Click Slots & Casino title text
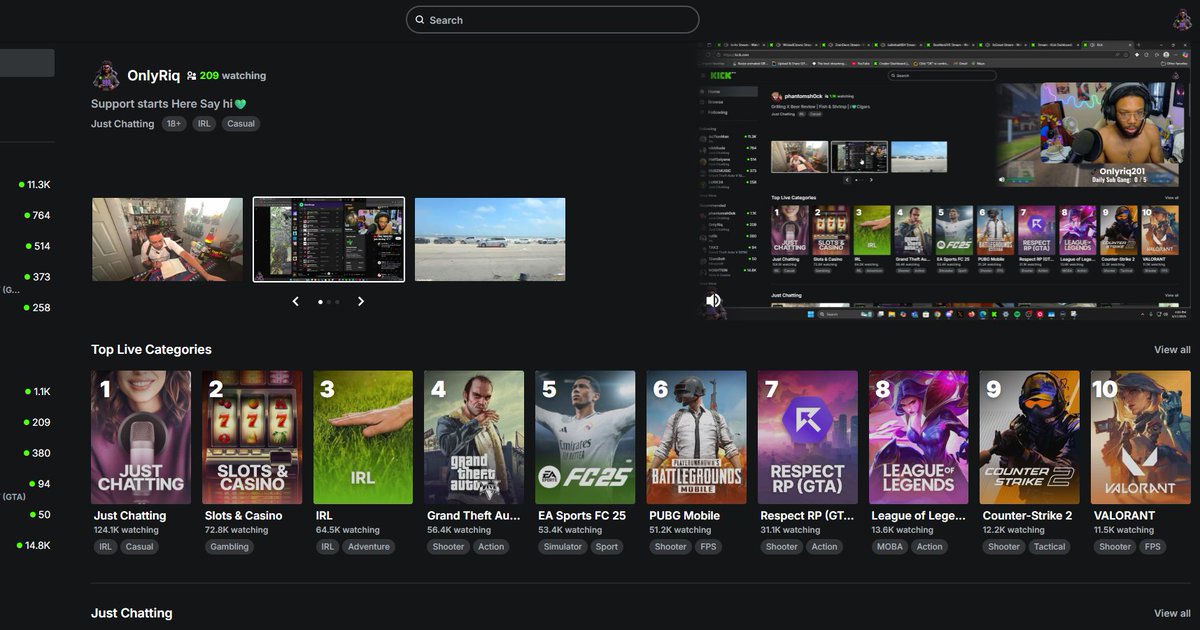 [x=244, y=516]
